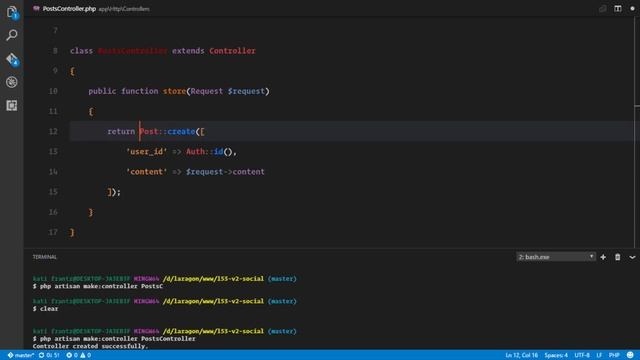Click 'Spaces: 4' indentation setting
Image resolution: width=640 pixels, height=360 pixels.
click(x=556, y=355)
